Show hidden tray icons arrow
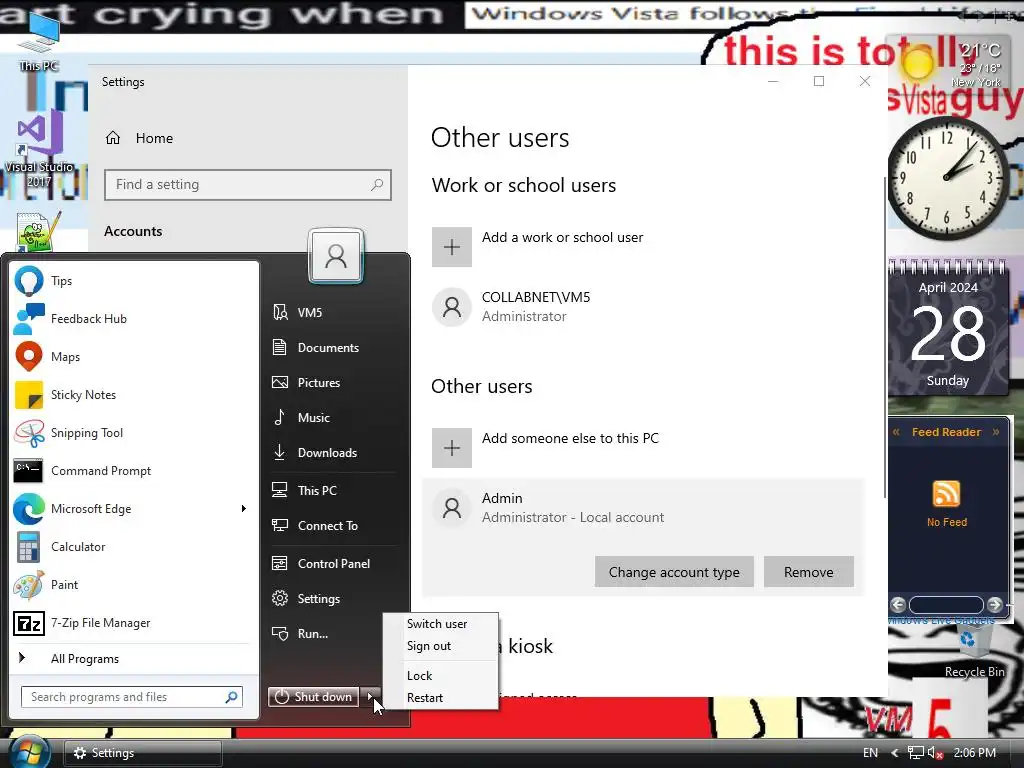This screenshot has height=768, width=1024. 895,753
